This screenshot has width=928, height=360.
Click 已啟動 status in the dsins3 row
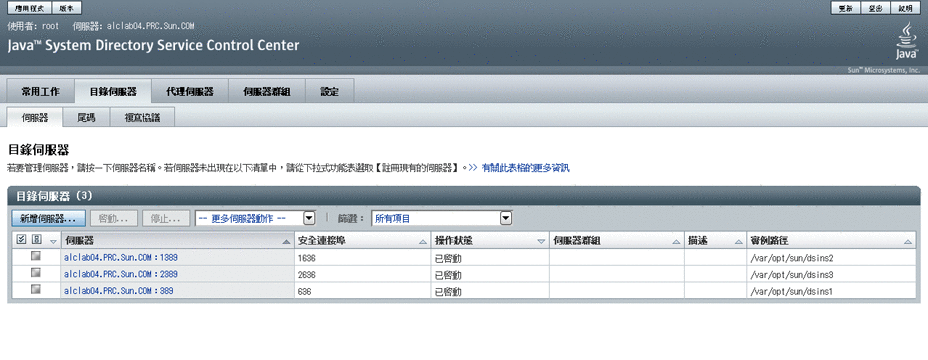point(448,275)
